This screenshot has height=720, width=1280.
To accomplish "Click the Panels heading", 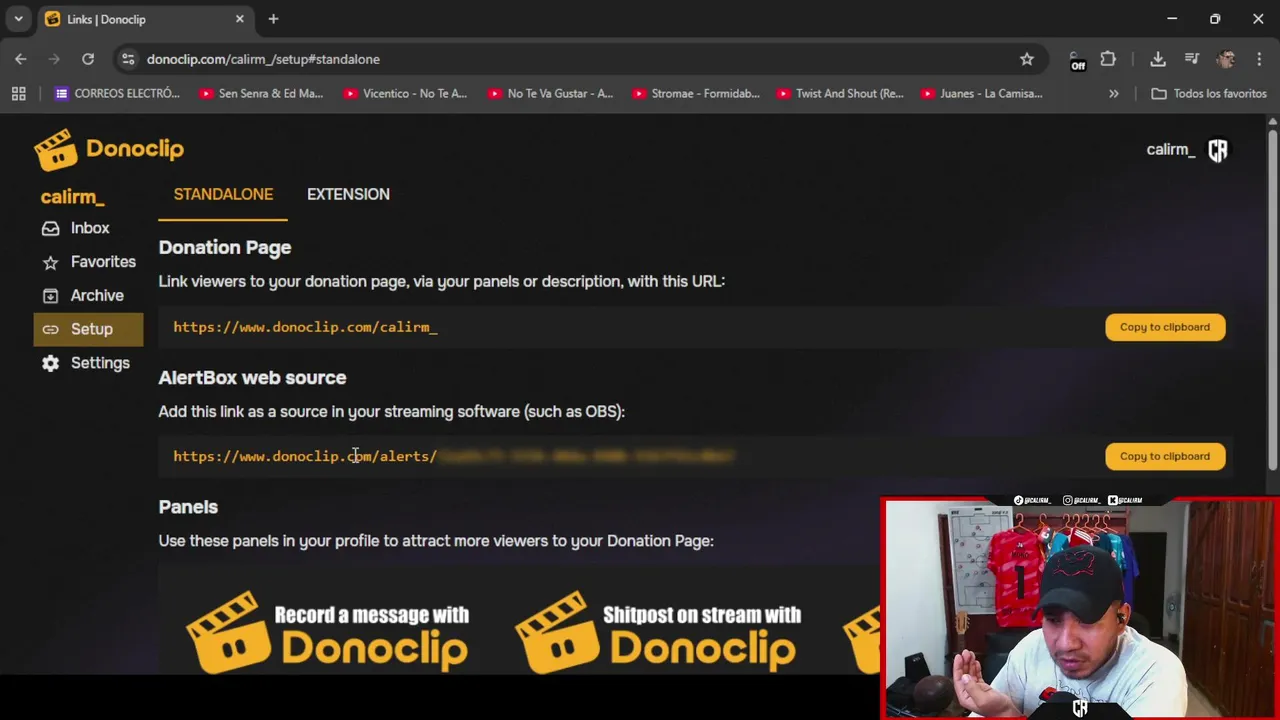I will (x=188, y=507).
